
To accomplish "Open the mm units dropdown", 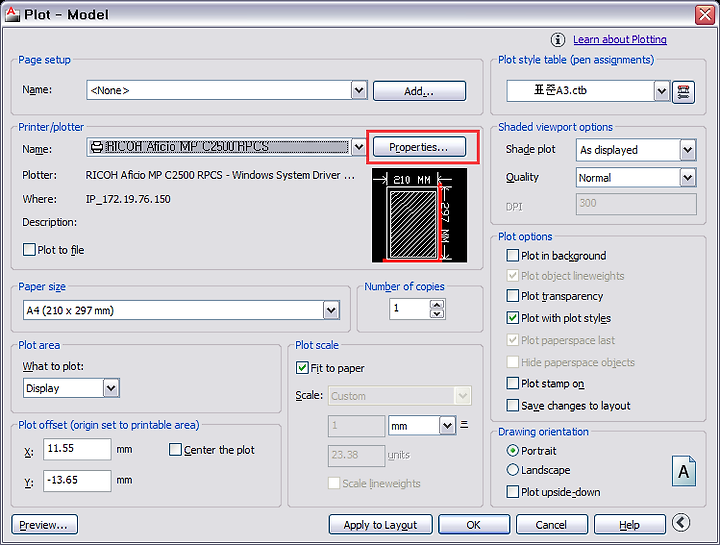I will pyautogui.click(x=447, y=426).
